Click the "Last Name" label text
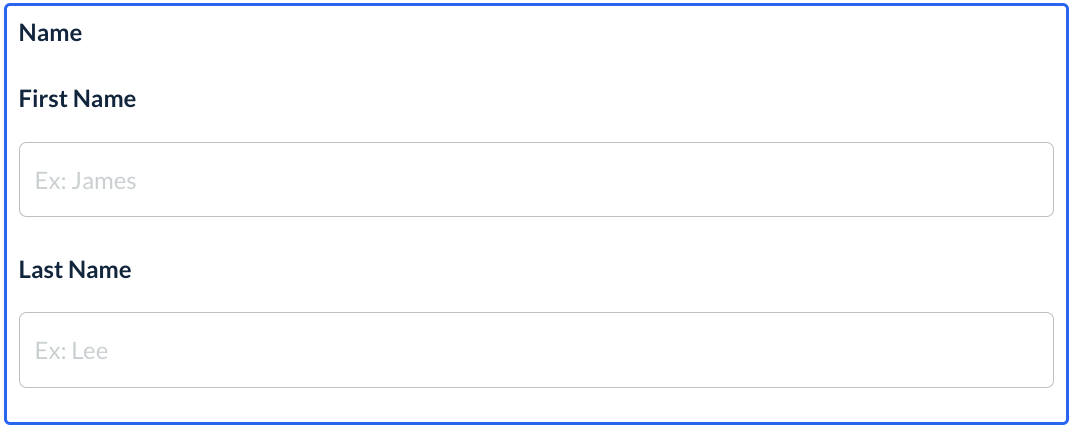 click(75, 270)
